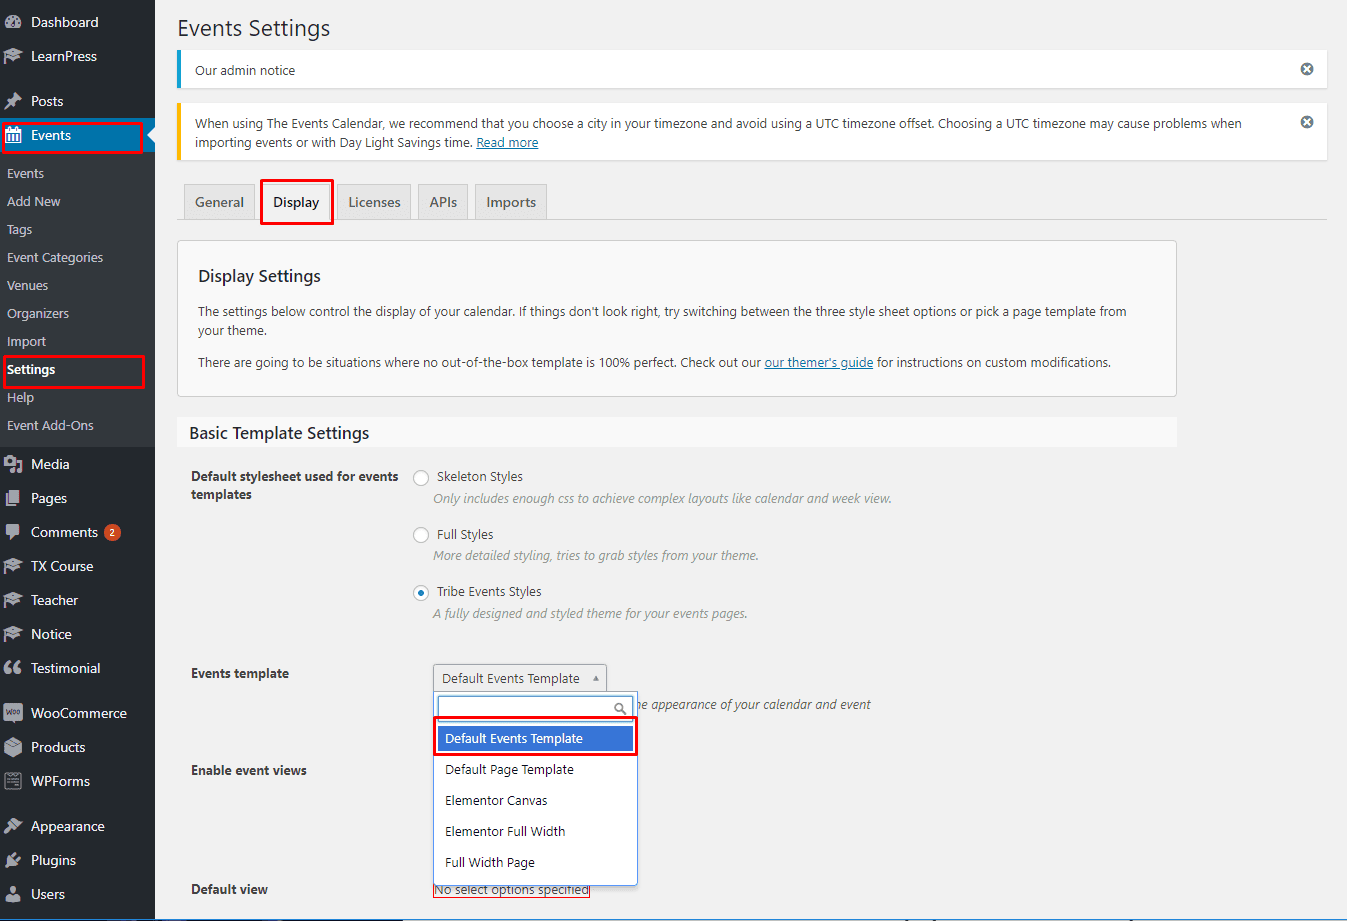
Task: Open Event Categories in Events submenu
Action: (55, 257)
